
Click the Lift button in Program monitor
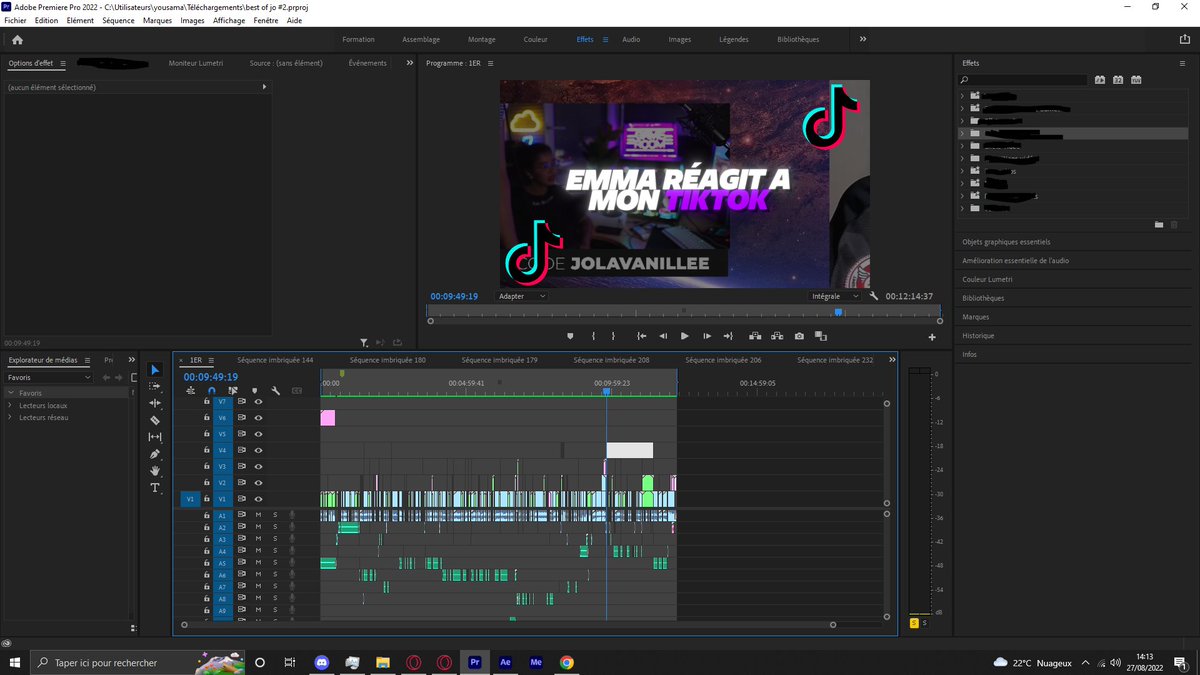point(753,336)
